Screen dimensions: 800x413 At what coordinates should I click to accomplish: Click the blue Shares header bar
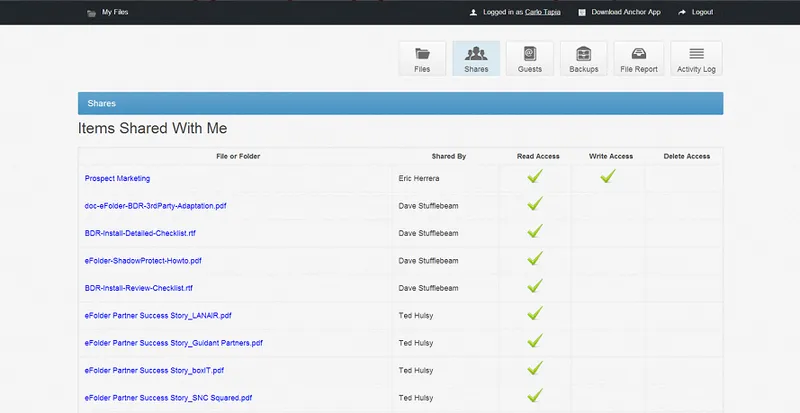click(x=401, y=103)
